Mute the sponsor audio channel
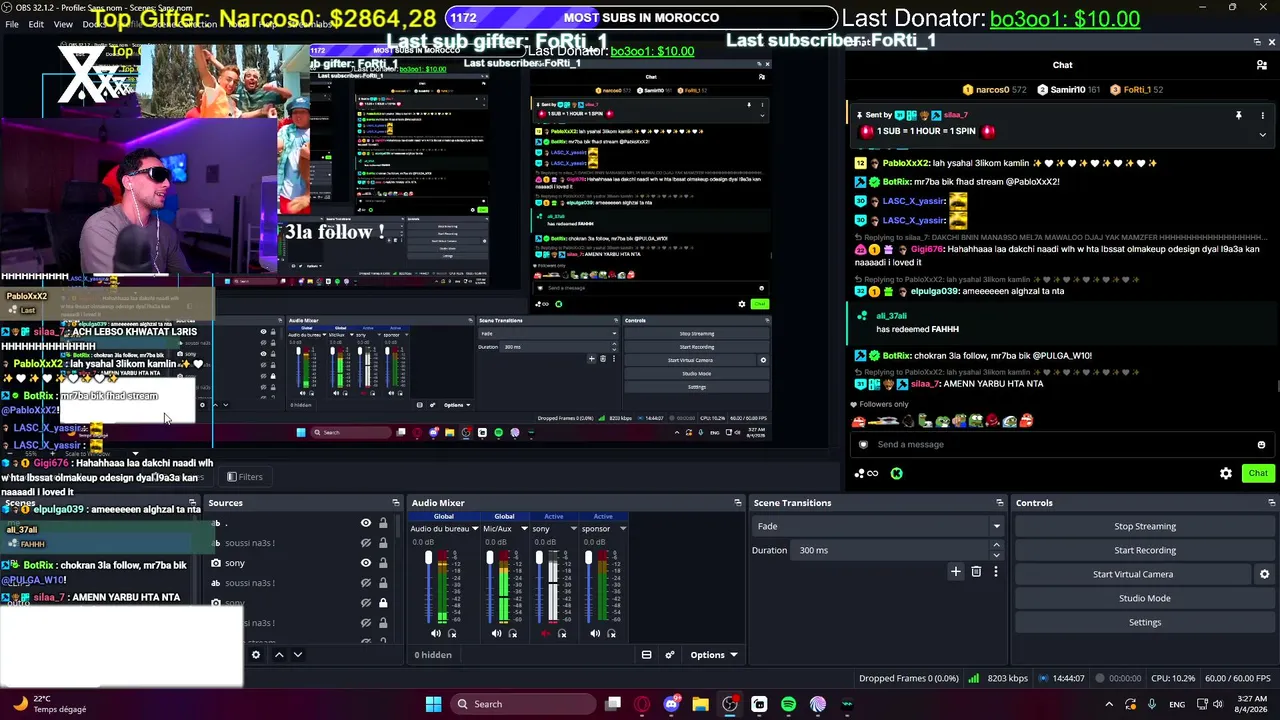This screenshot has height=720, width=1280. (595, 633)
